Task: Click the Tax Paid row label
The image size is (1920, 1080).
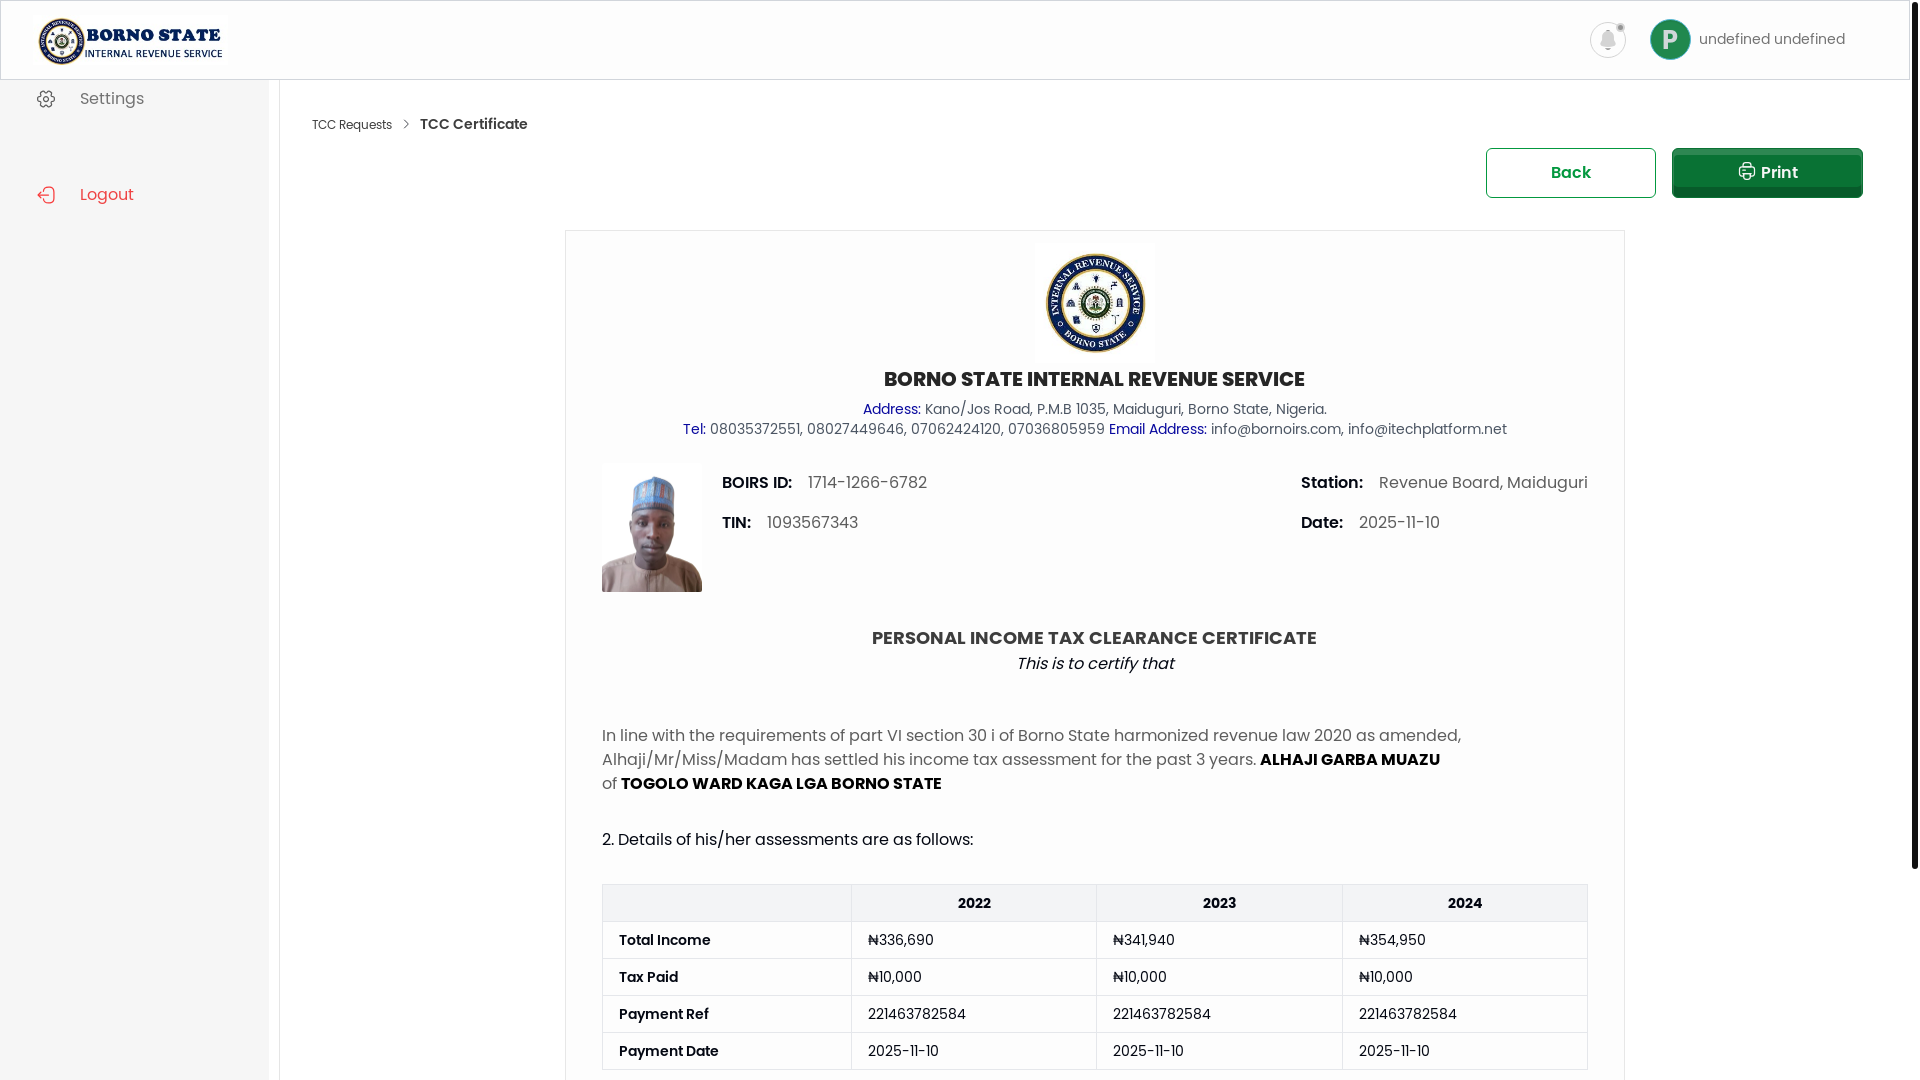Action: tap(648, 977)
